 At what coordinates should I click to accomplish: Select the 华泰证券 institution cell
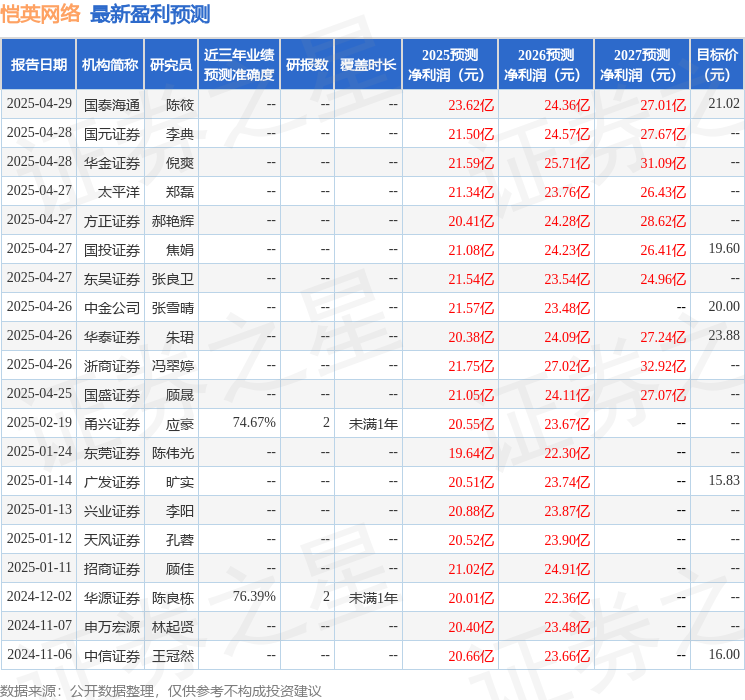(x=112, y=337)
